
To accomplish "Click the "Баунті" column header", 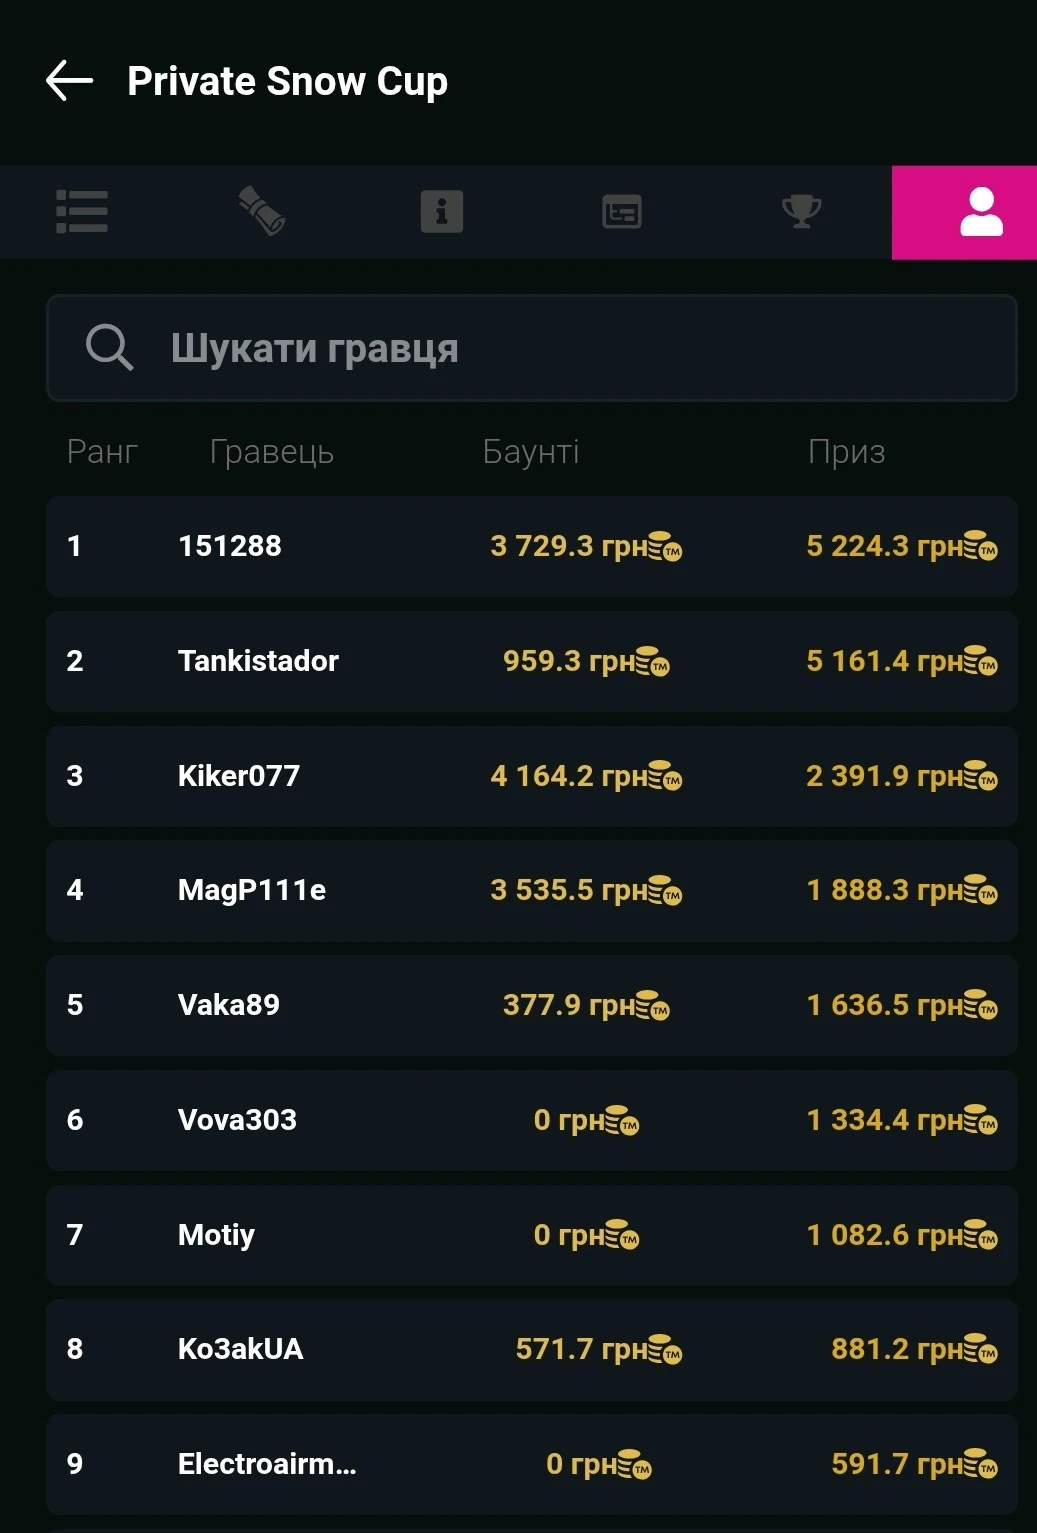I will coord(531,452).
